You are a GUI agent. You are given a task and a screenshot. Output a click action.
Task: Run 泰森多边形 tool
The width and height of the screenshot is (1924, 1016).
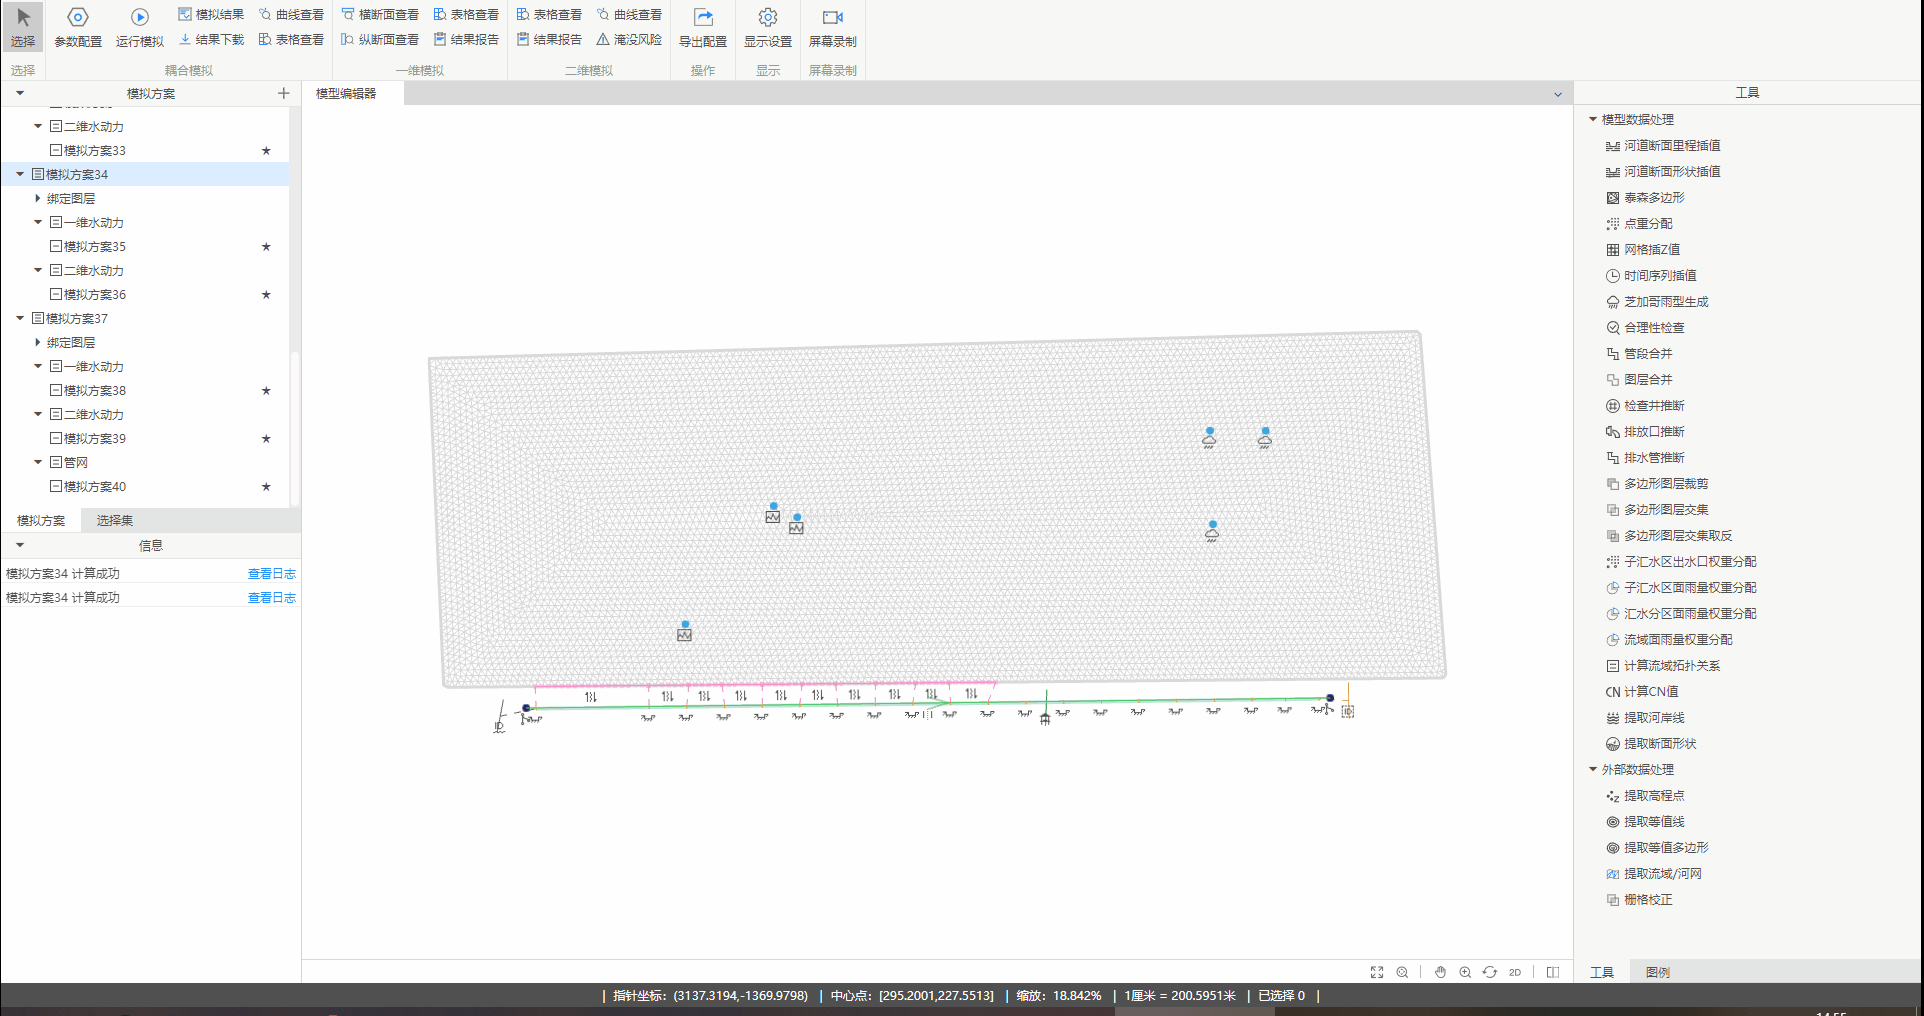[1645, 197]
